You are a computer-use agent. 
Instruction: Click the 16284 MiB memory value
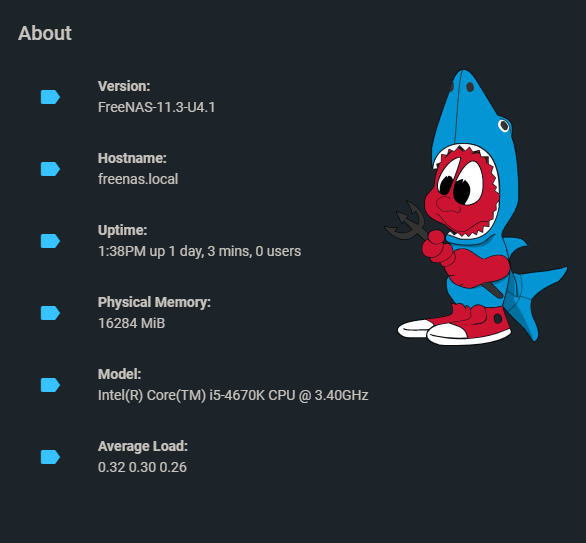point(131,323)
